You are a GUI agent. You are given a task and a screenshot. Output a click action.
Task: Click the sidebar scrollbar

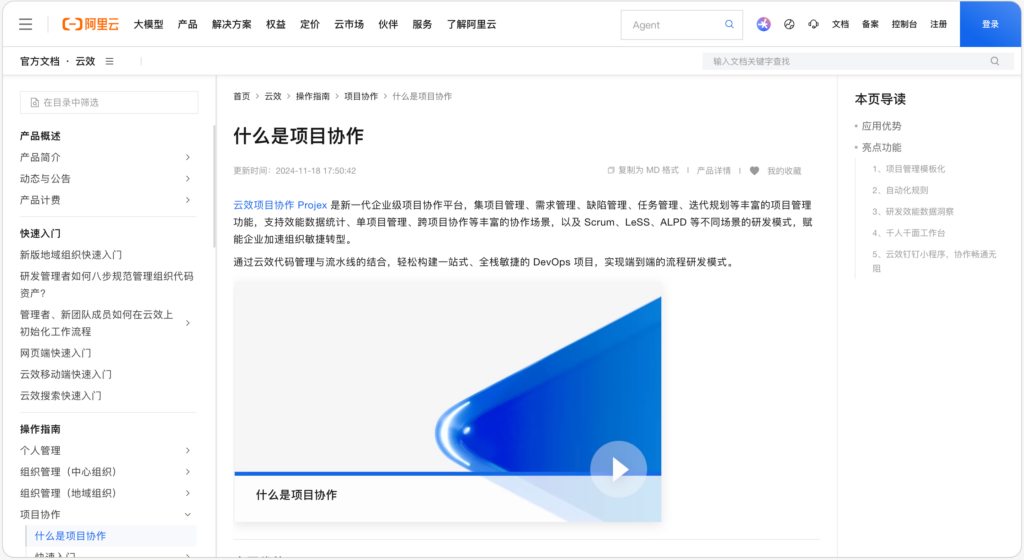[x=214, y=187]
